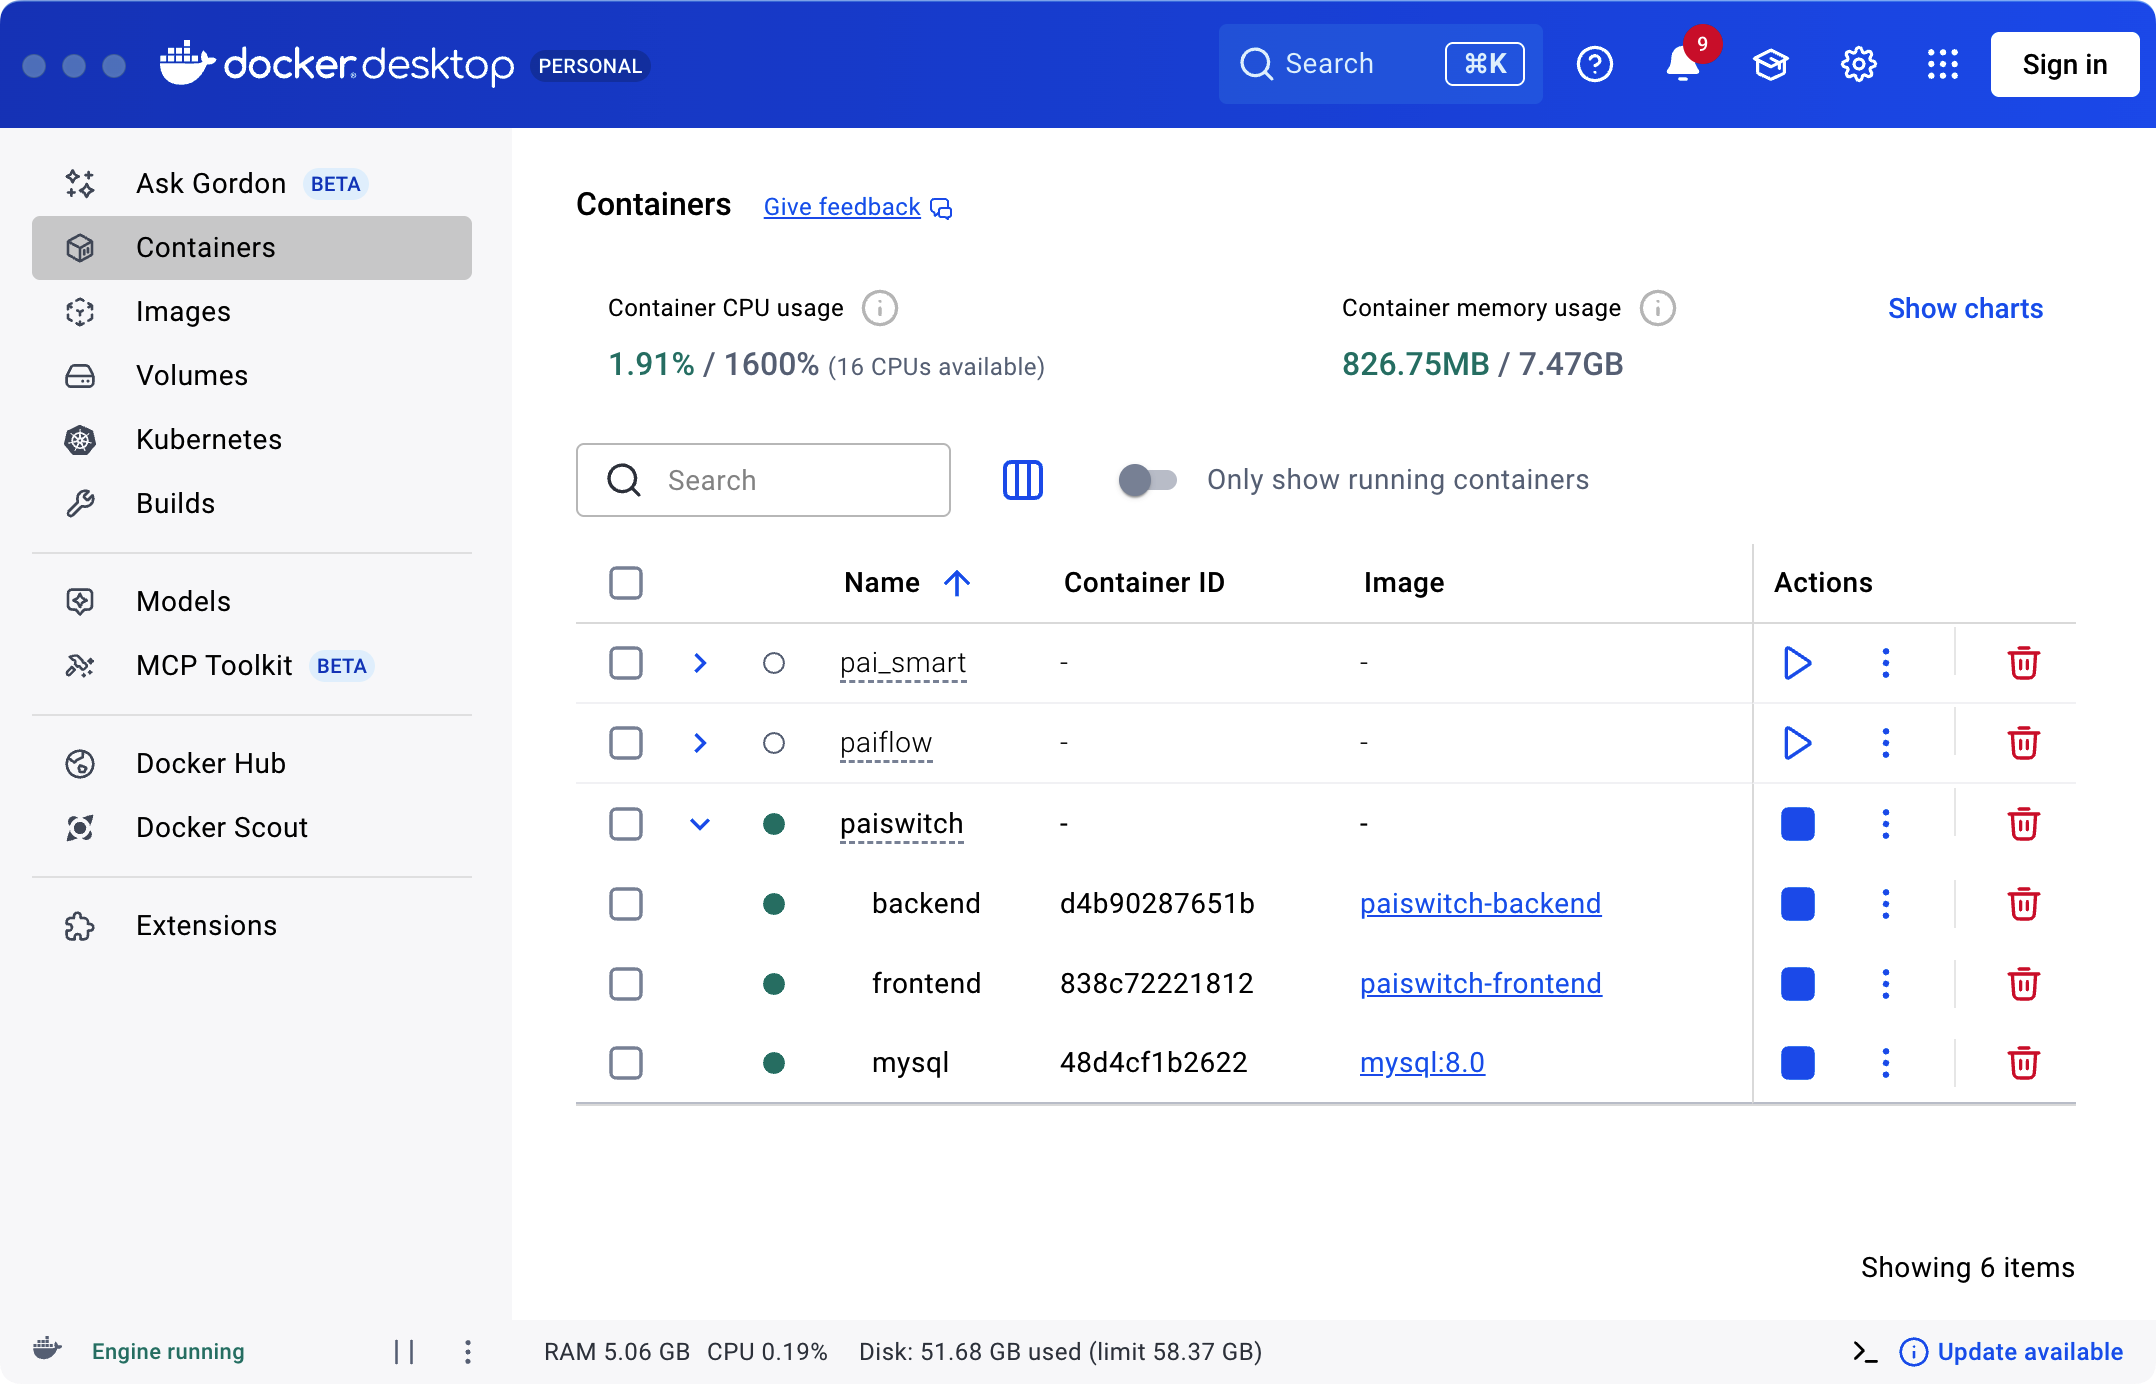Start the pai_smart container stack
The width and height of the screenshot is (2156, 1384).
click(x=1797, y=663)
